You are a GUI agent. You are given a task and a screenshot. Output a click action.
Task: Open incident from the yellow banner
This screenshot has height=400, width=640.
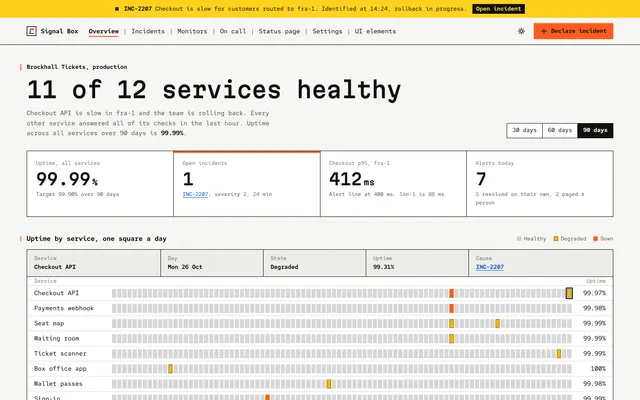pyautogui.click(x=498, y=9)
